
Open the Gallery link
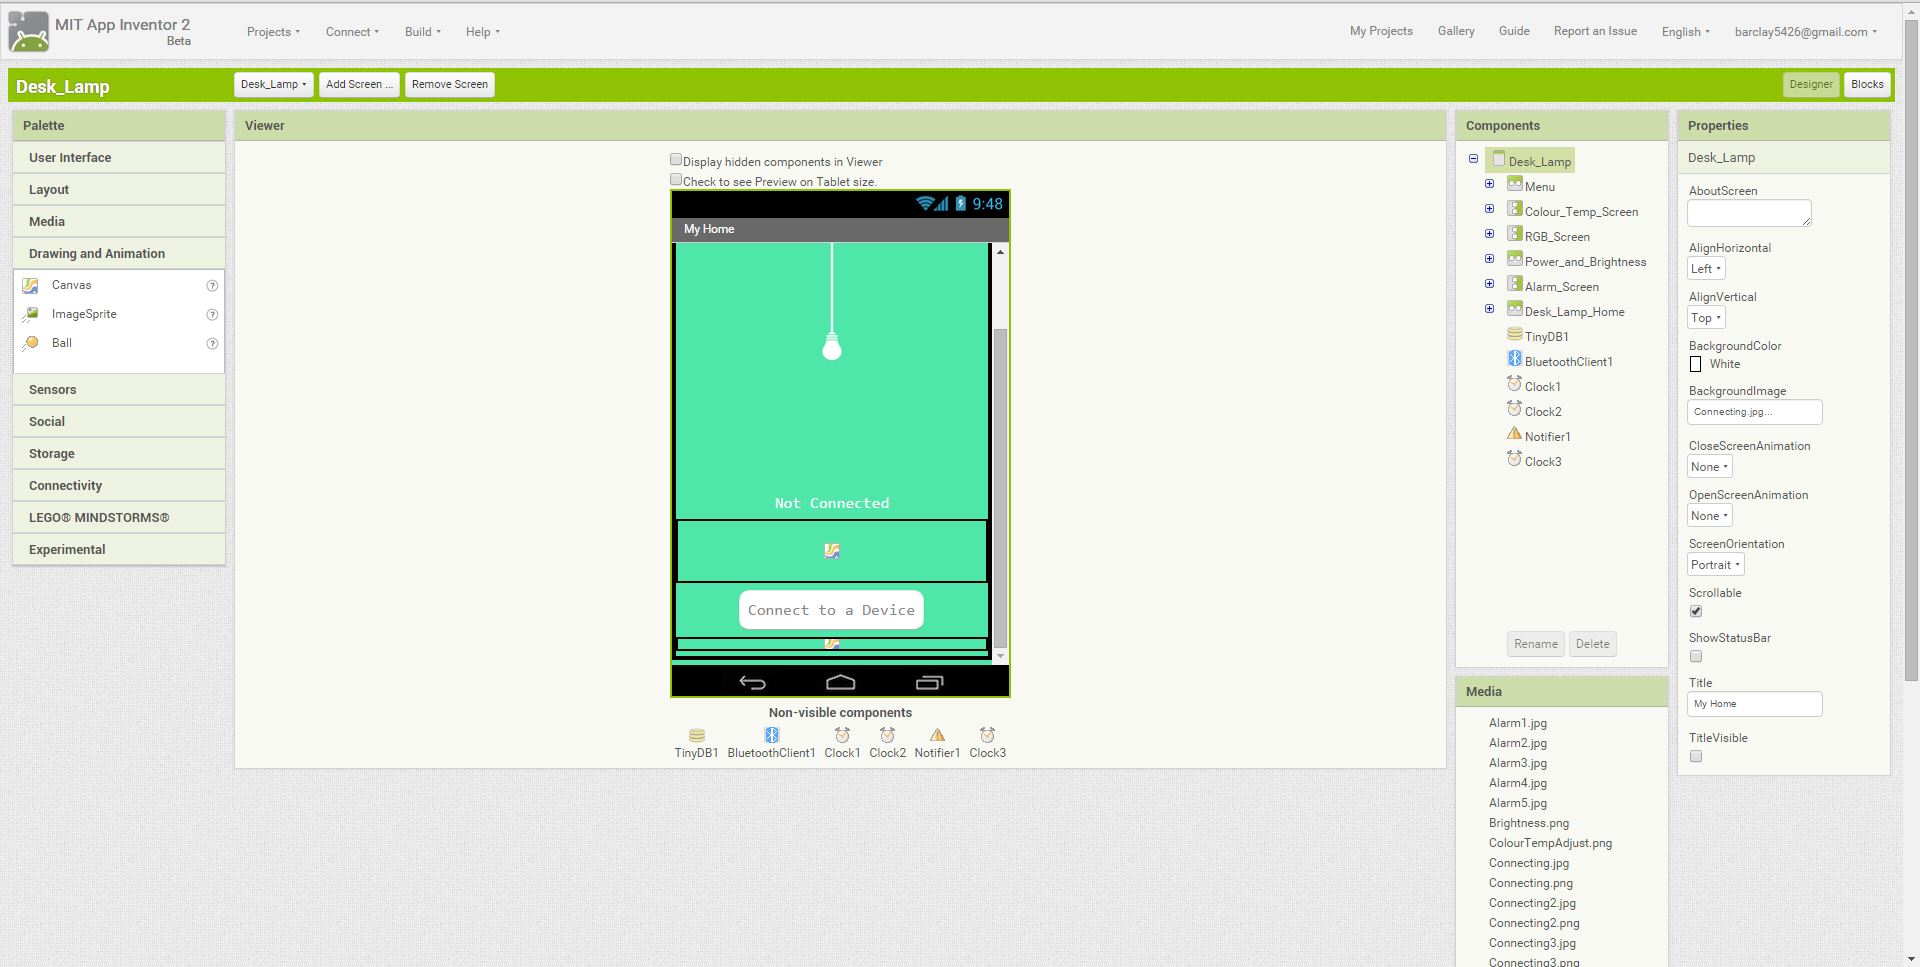pos(1456,31)
